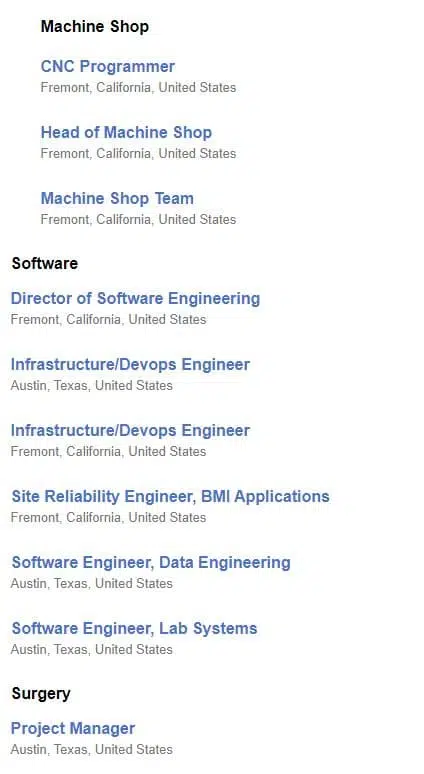Click Fremont location under Site Reliability Engineer
Viewport: 424px width, 774px height.
point(109,517)
